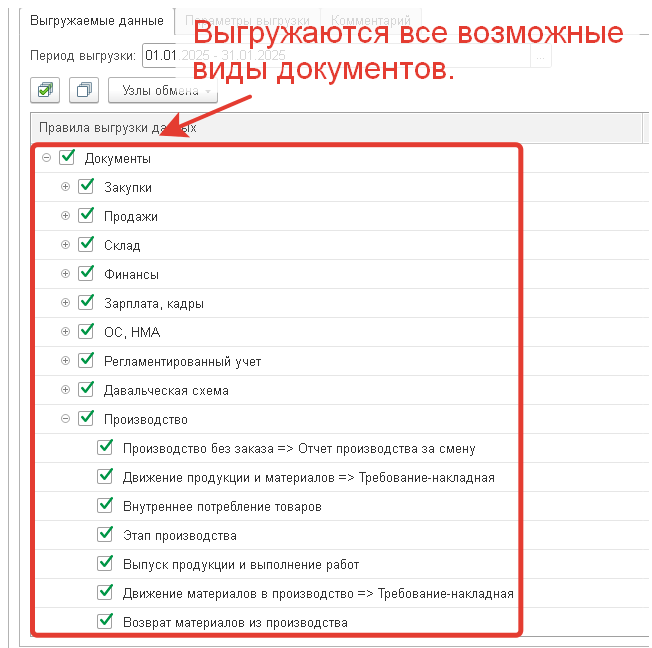Viewport: 652px width, 648px height.
Task: Uncheck the Склад checkbox
Action: (x=86, y=244)
